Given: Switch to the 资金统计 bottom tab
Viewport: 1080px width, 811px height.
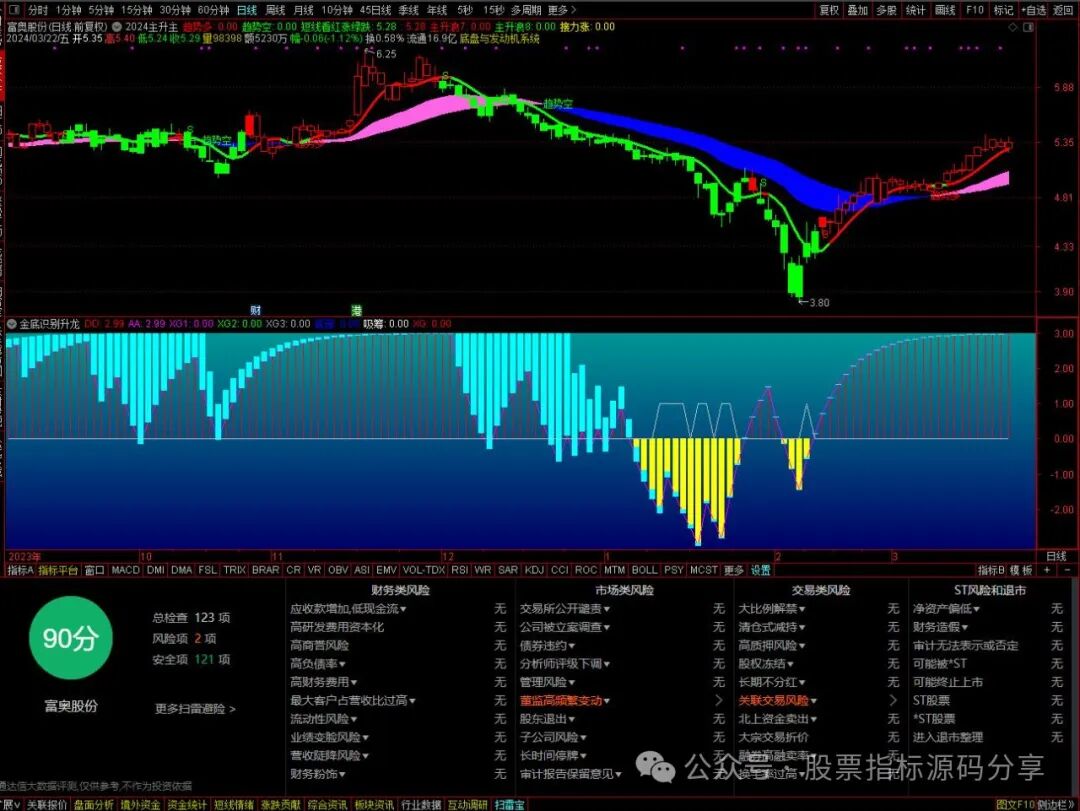Looking at the screenshot, I should (x=187, y=805).
